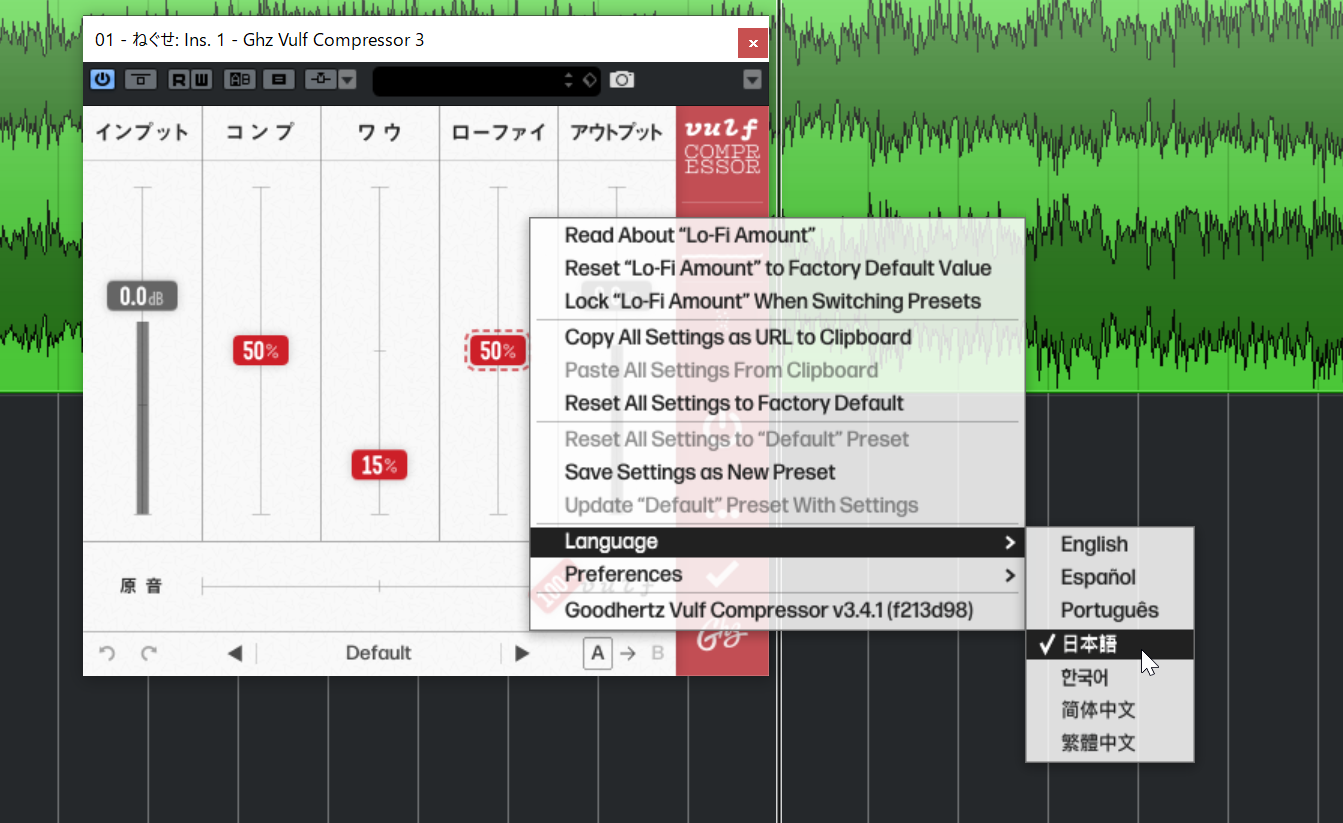The height and width of the screenshot is (823, 1343).
Task: Go to previous preset arrow
Action: point(235,653)
